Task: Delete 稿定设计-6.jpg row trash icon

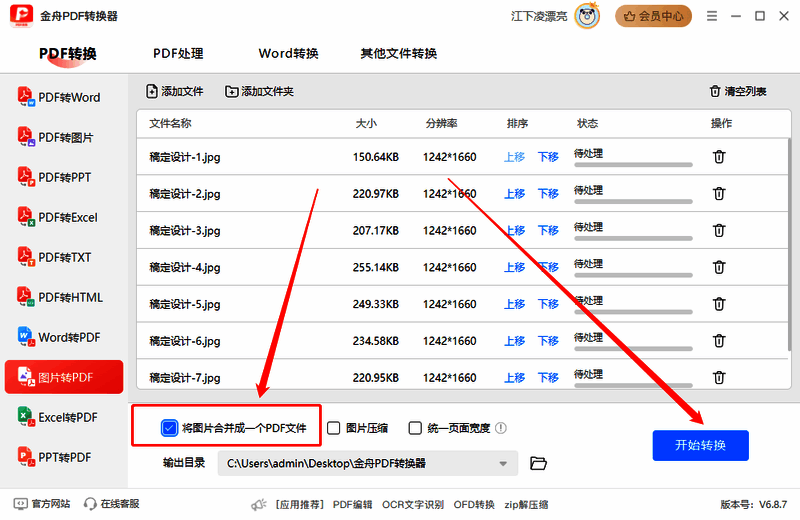Action: [719, 340]
